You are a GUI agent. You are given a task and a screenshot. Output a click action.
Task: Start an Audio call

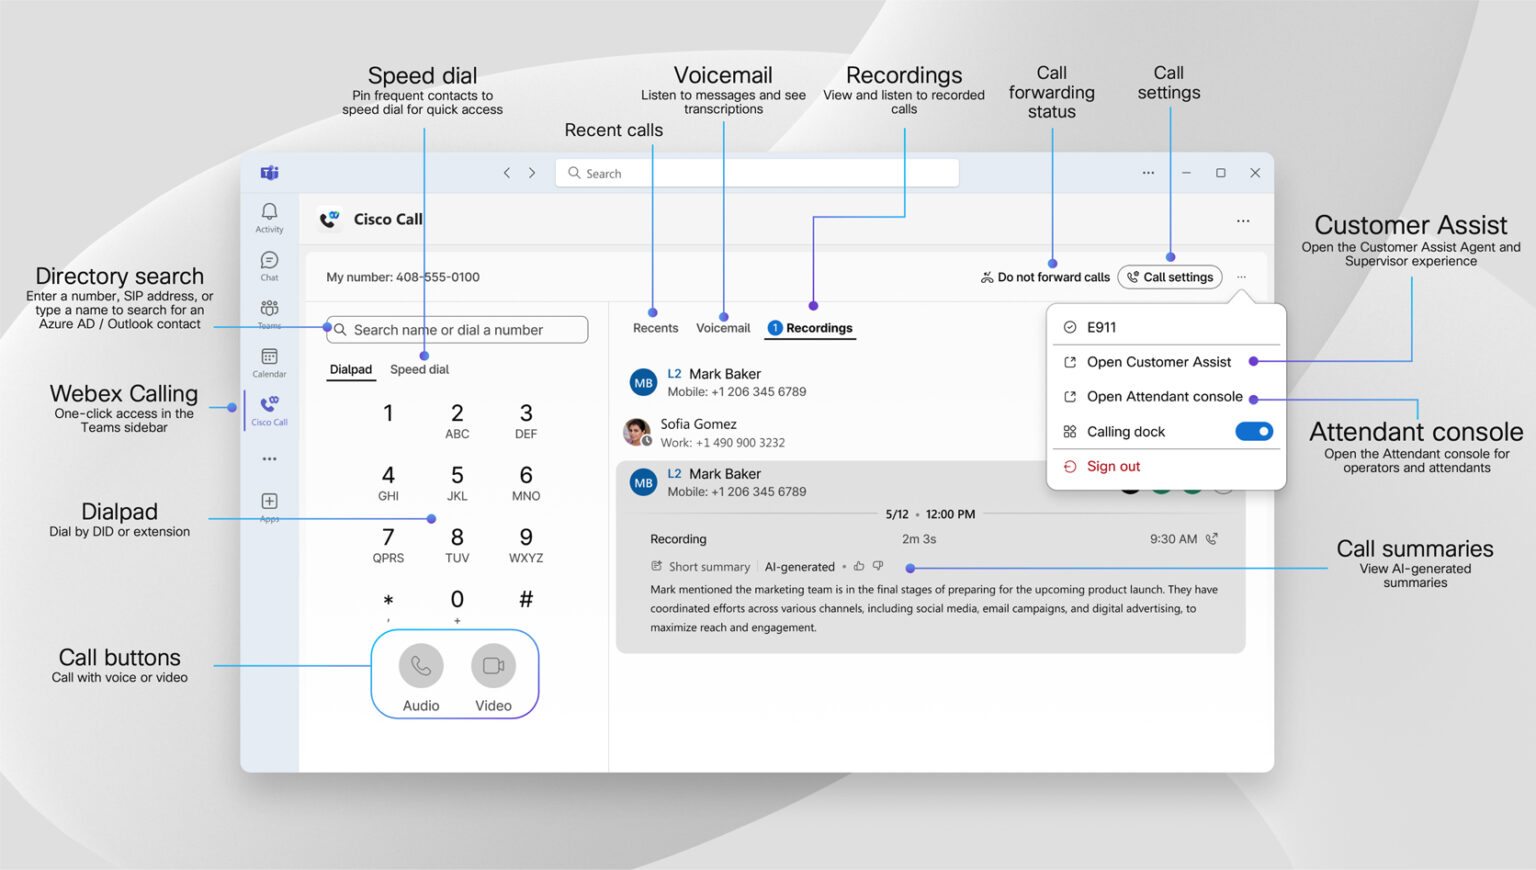419,665
